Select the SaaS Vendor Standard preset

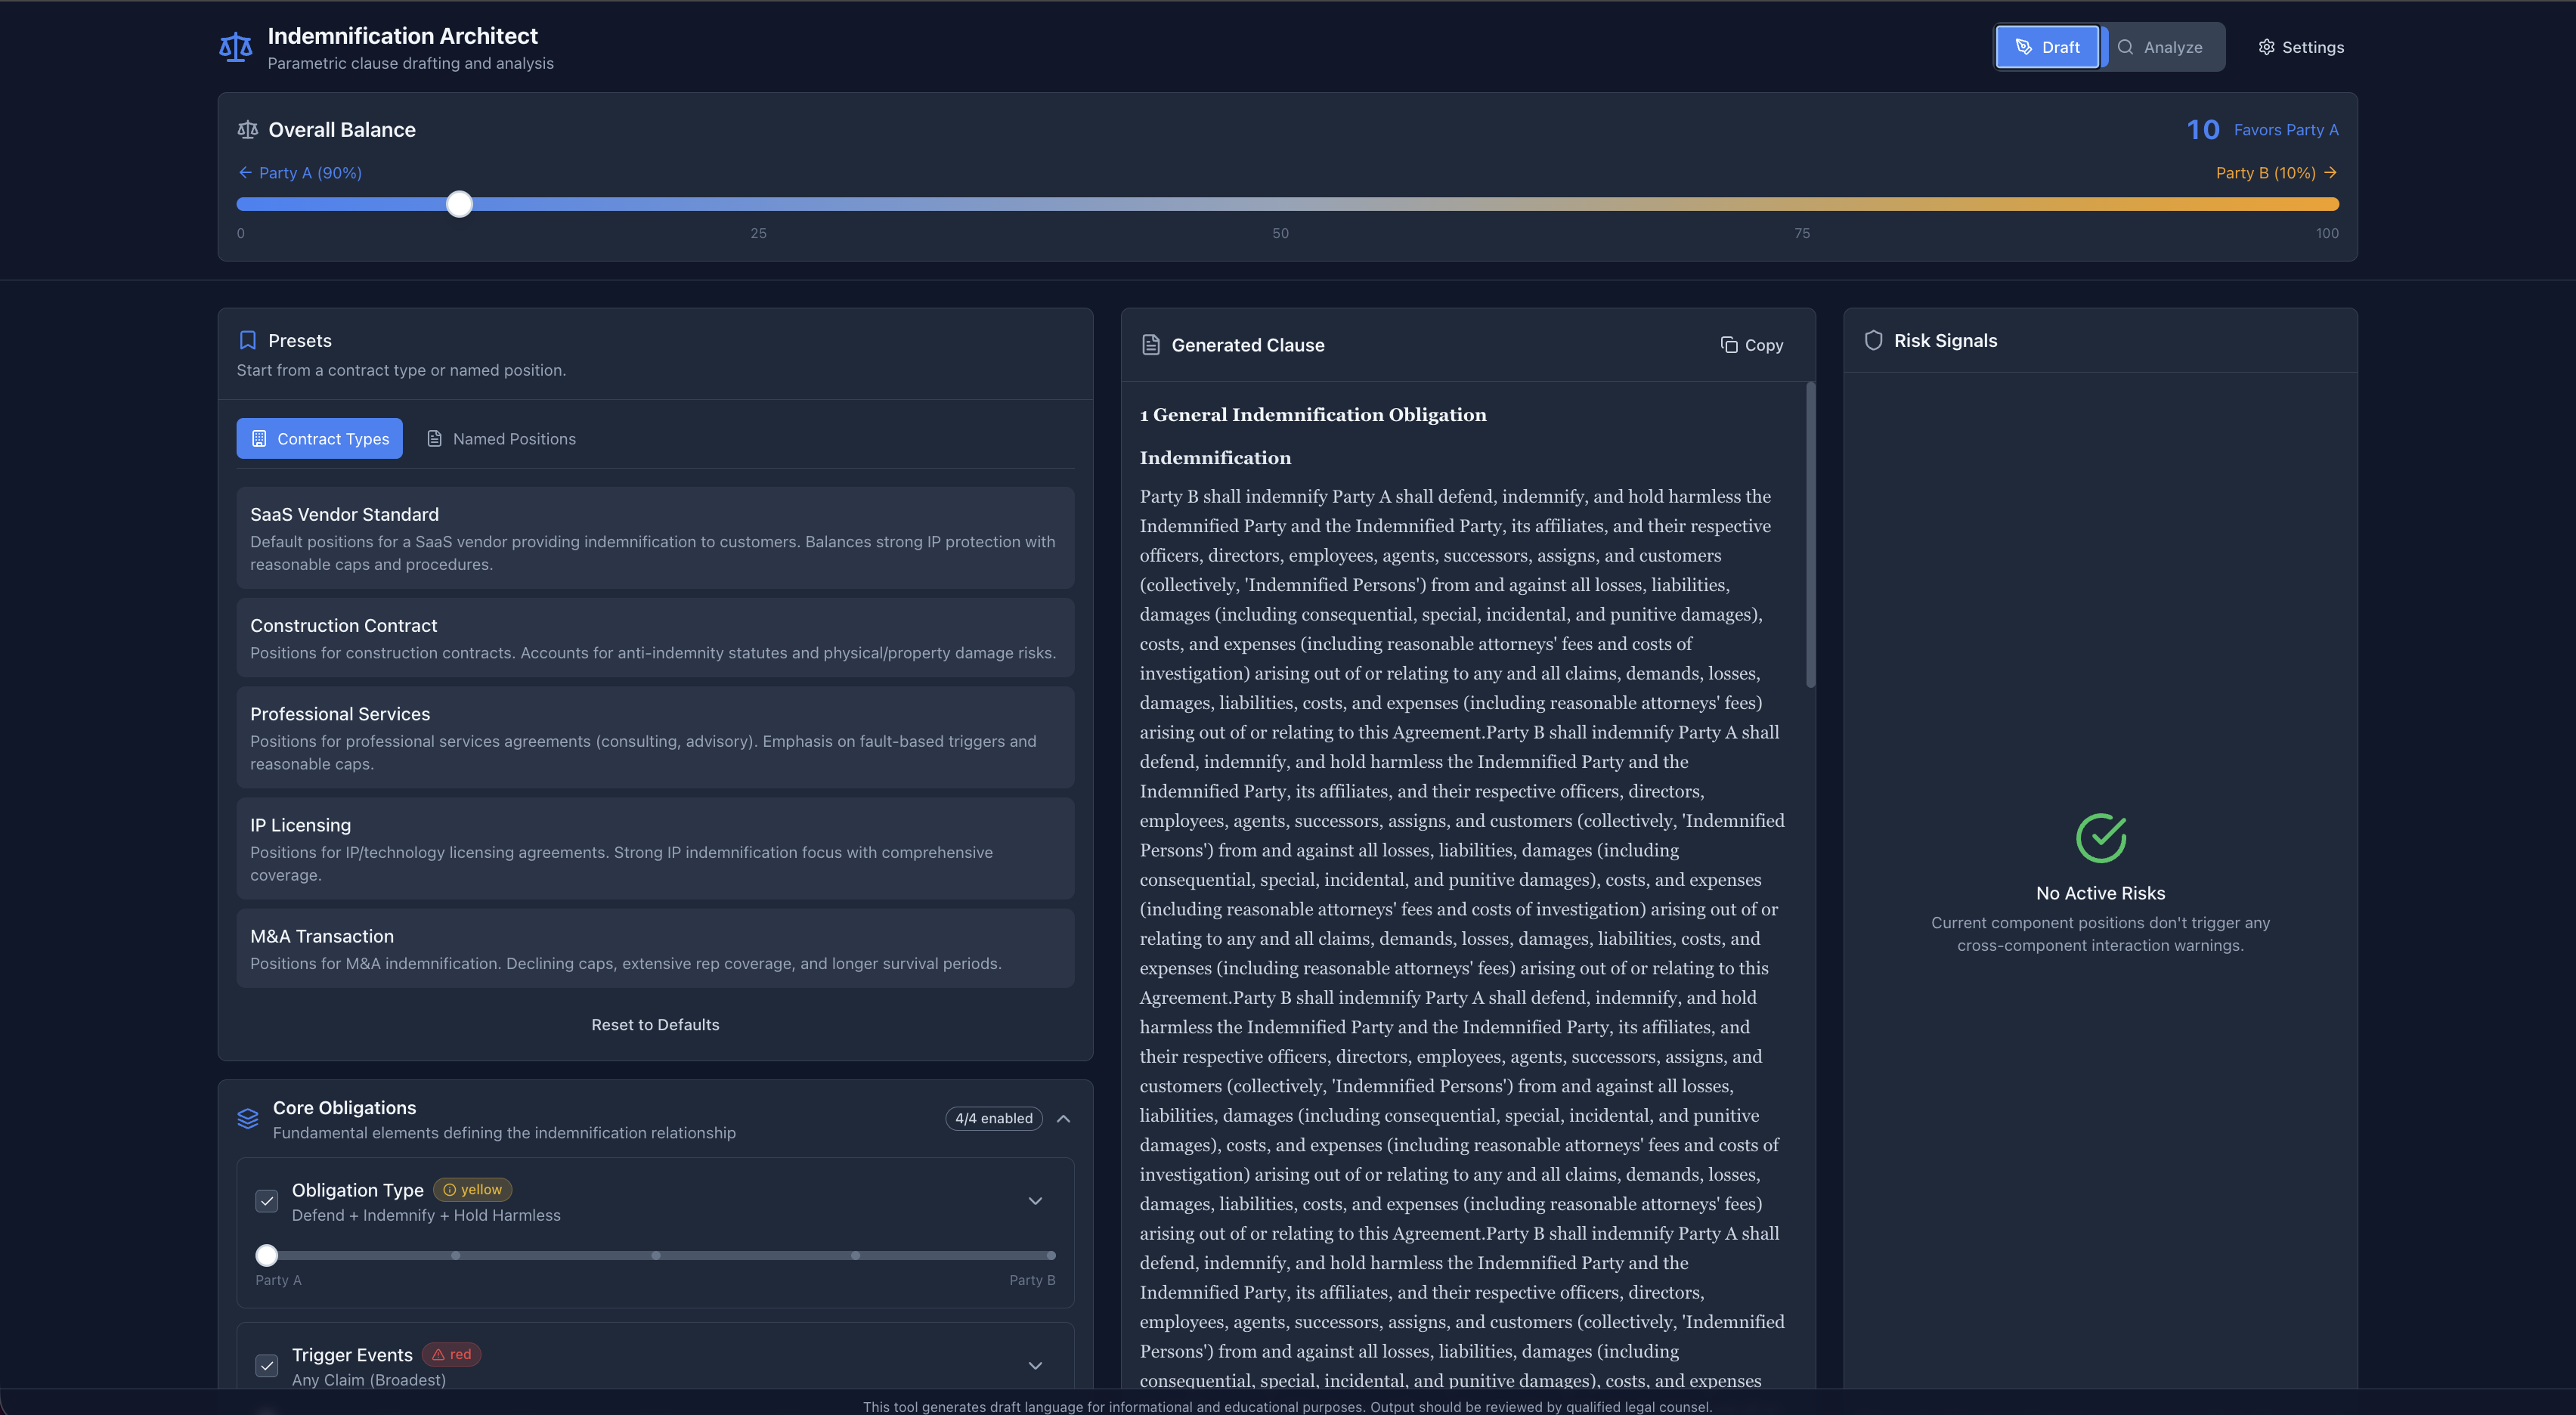(x=655, y=538)
